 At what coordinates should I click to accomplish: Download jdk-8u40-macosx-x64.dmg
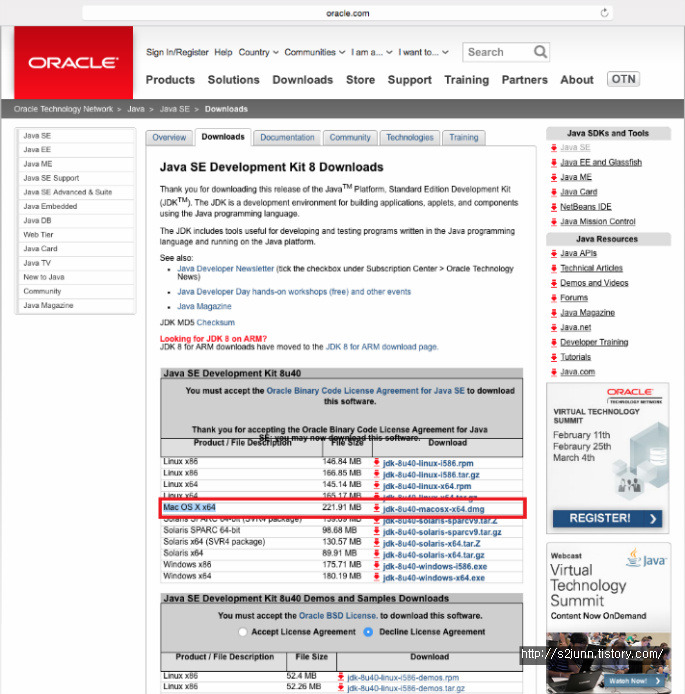click(434, 509)
